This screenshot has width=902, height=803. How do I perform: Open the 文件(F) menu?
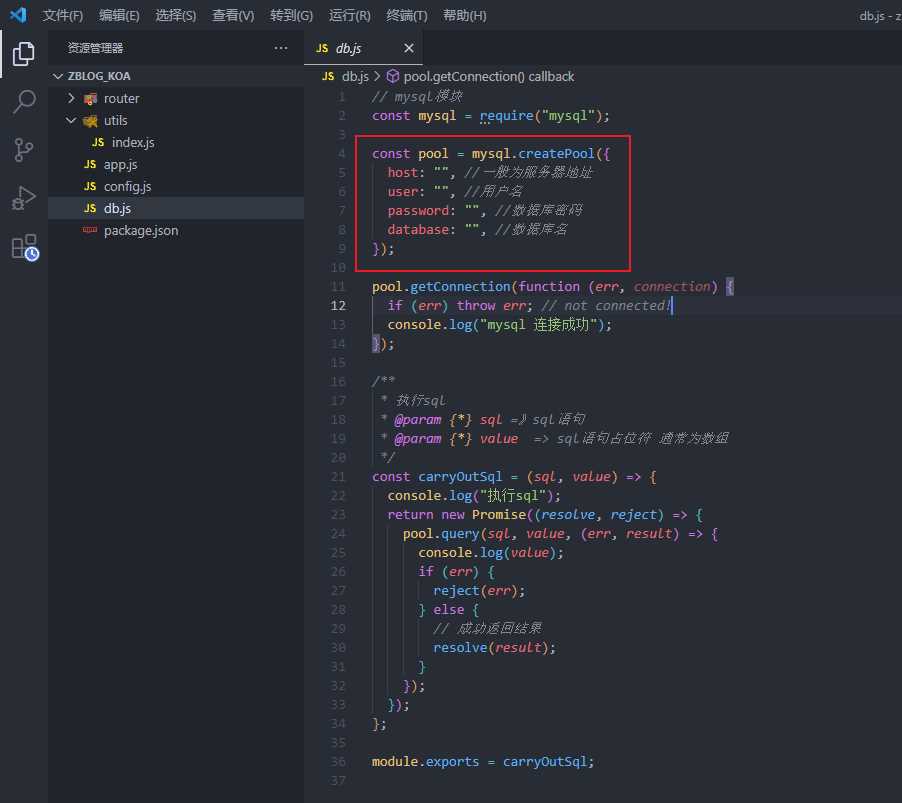(x=63, y=16)
